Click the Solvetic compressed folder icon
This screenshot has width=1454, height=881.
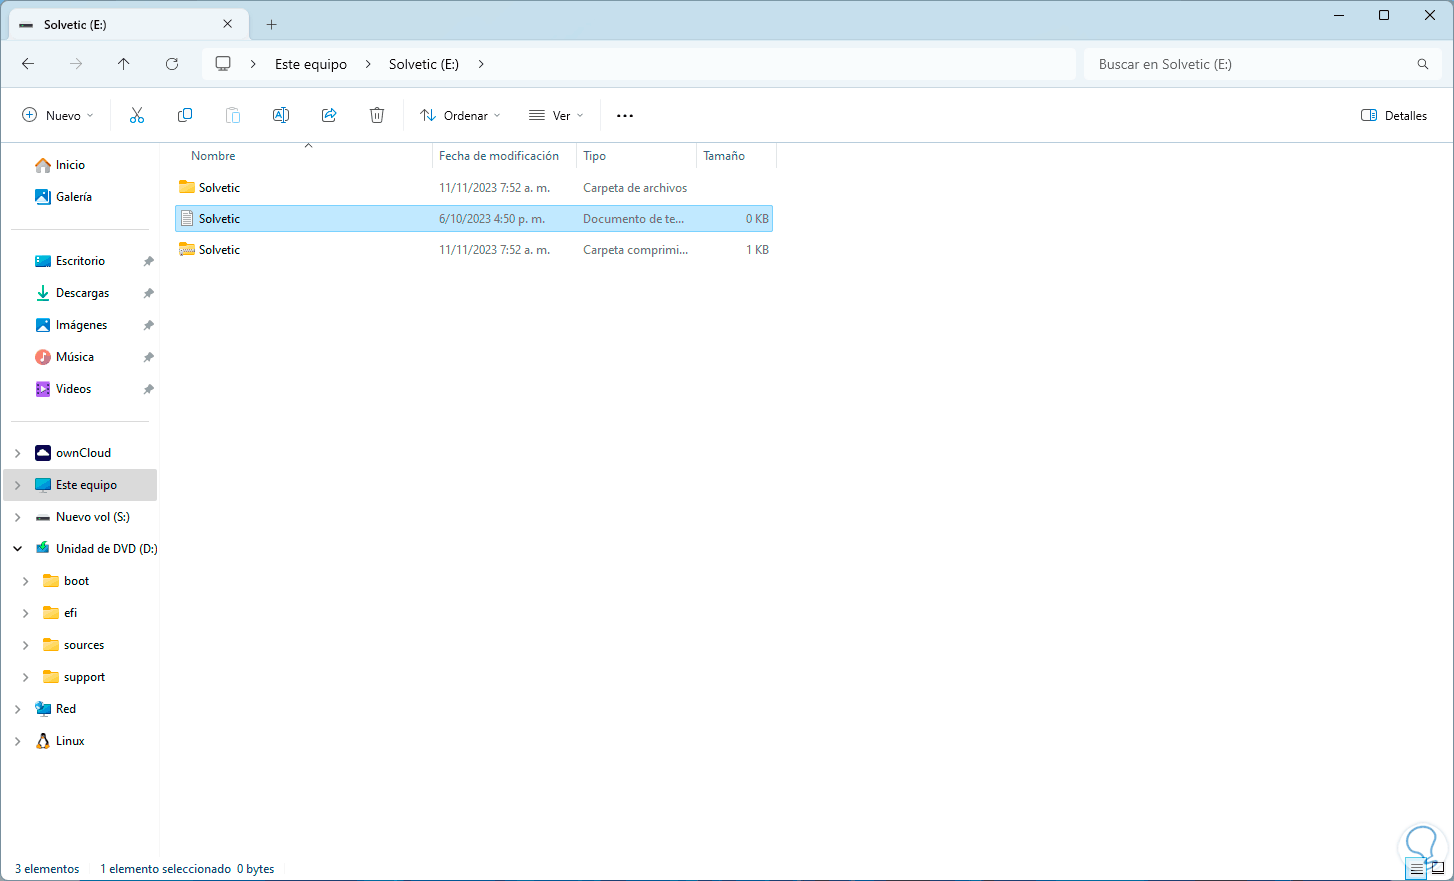[x=187, y=249]
